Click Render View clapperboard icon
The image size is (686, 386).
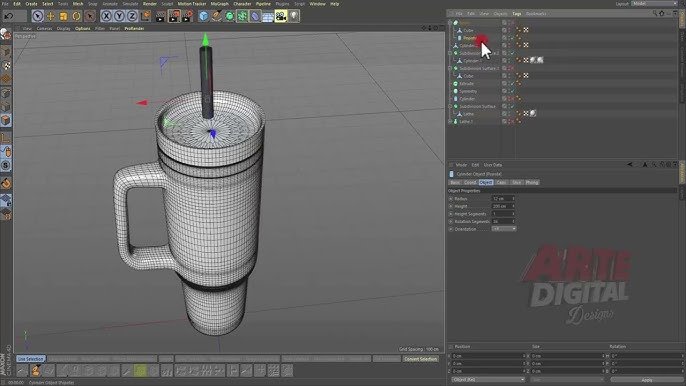(x=161, y=17)
